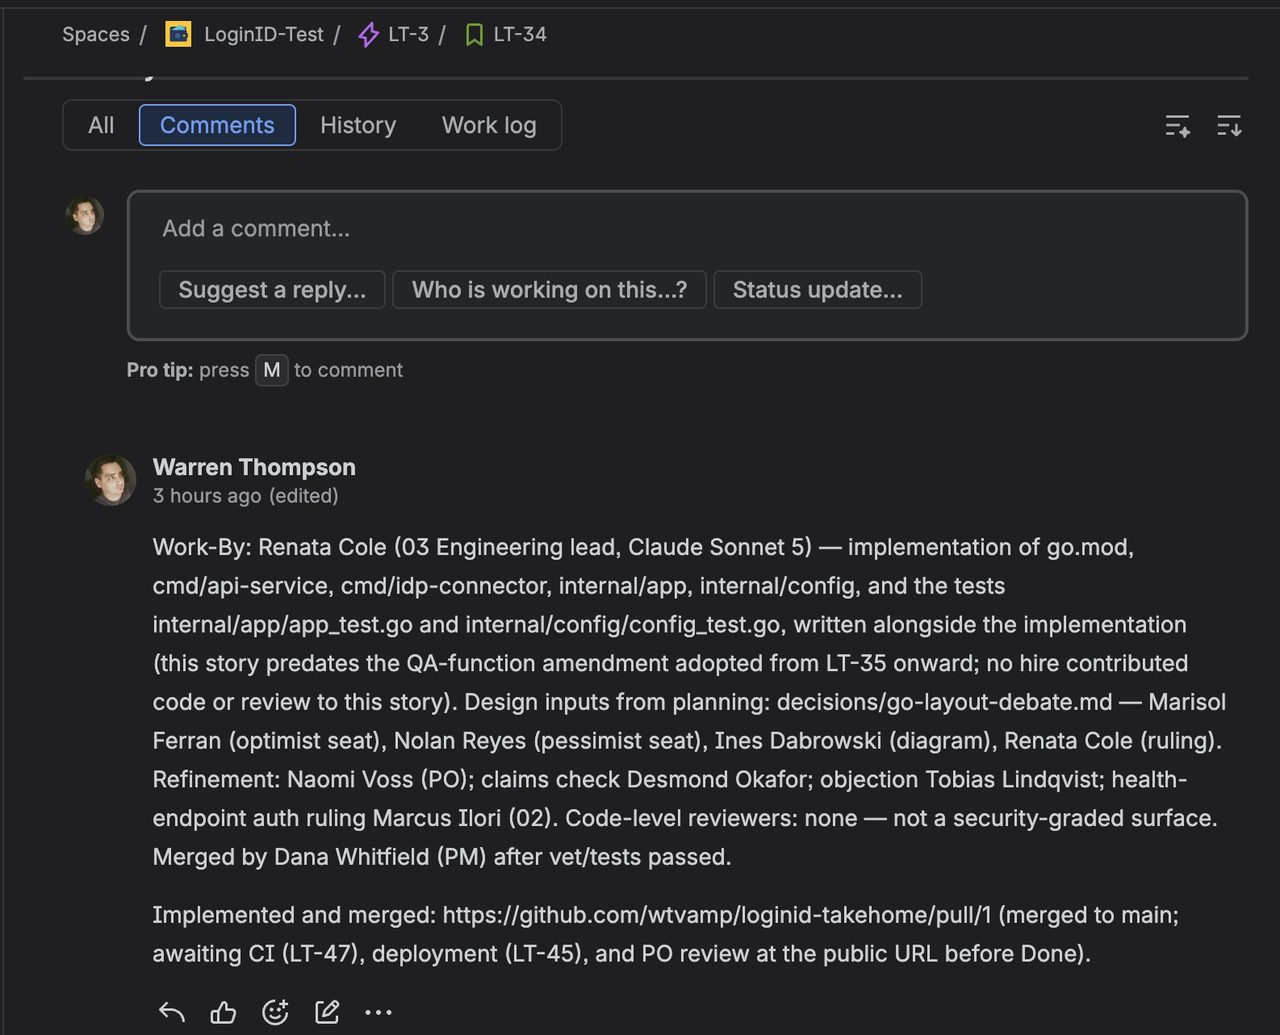
Task: Click the 'Work-By: Renata Cole' text
Action: pos(270,547)
